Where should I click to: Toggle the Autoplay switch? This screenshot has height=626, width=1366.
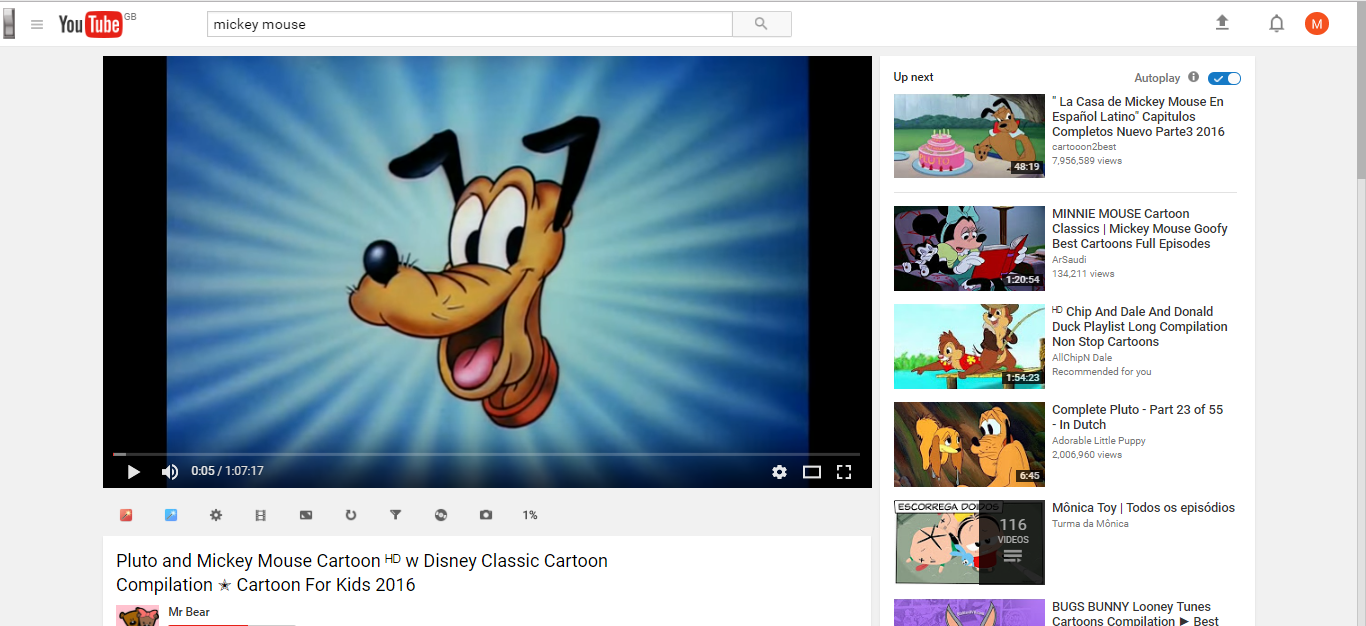[1224, 78]
